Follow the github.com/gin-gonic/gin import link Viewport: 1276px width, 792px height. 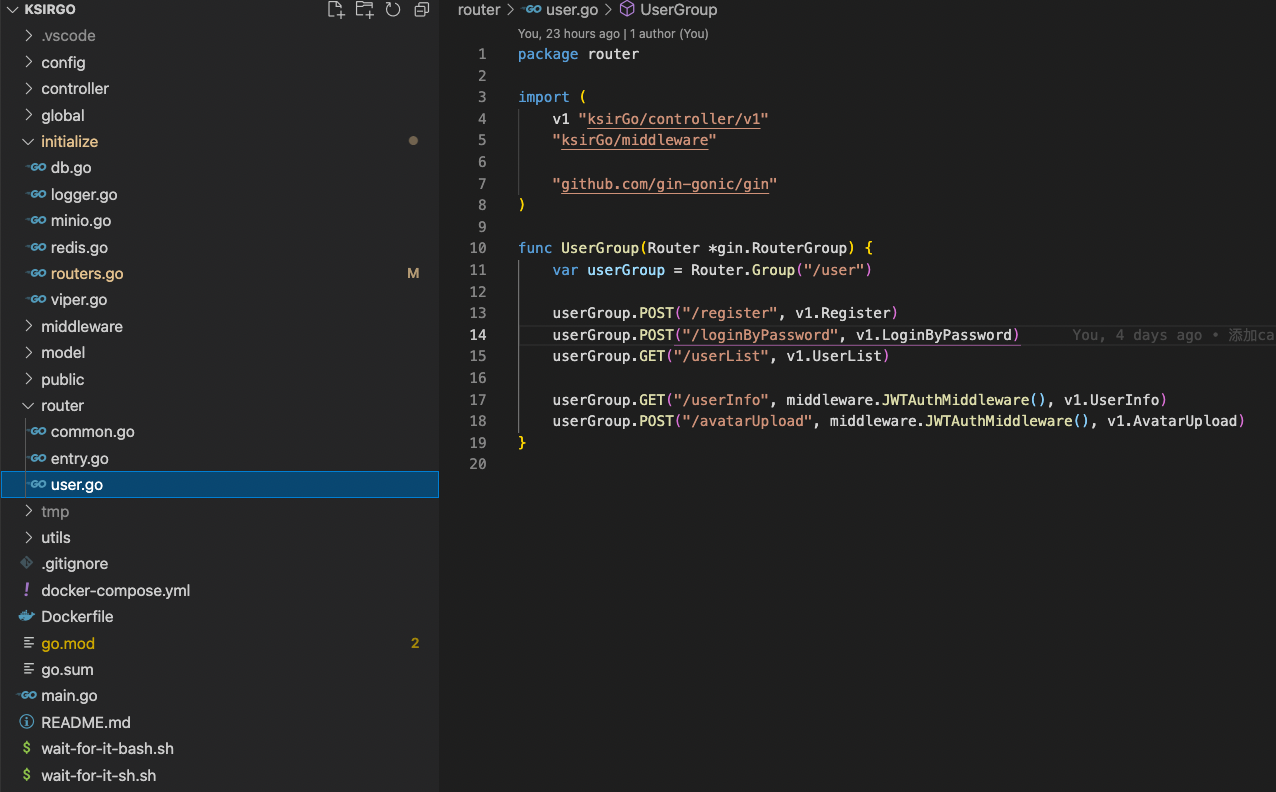coord(664,184)
